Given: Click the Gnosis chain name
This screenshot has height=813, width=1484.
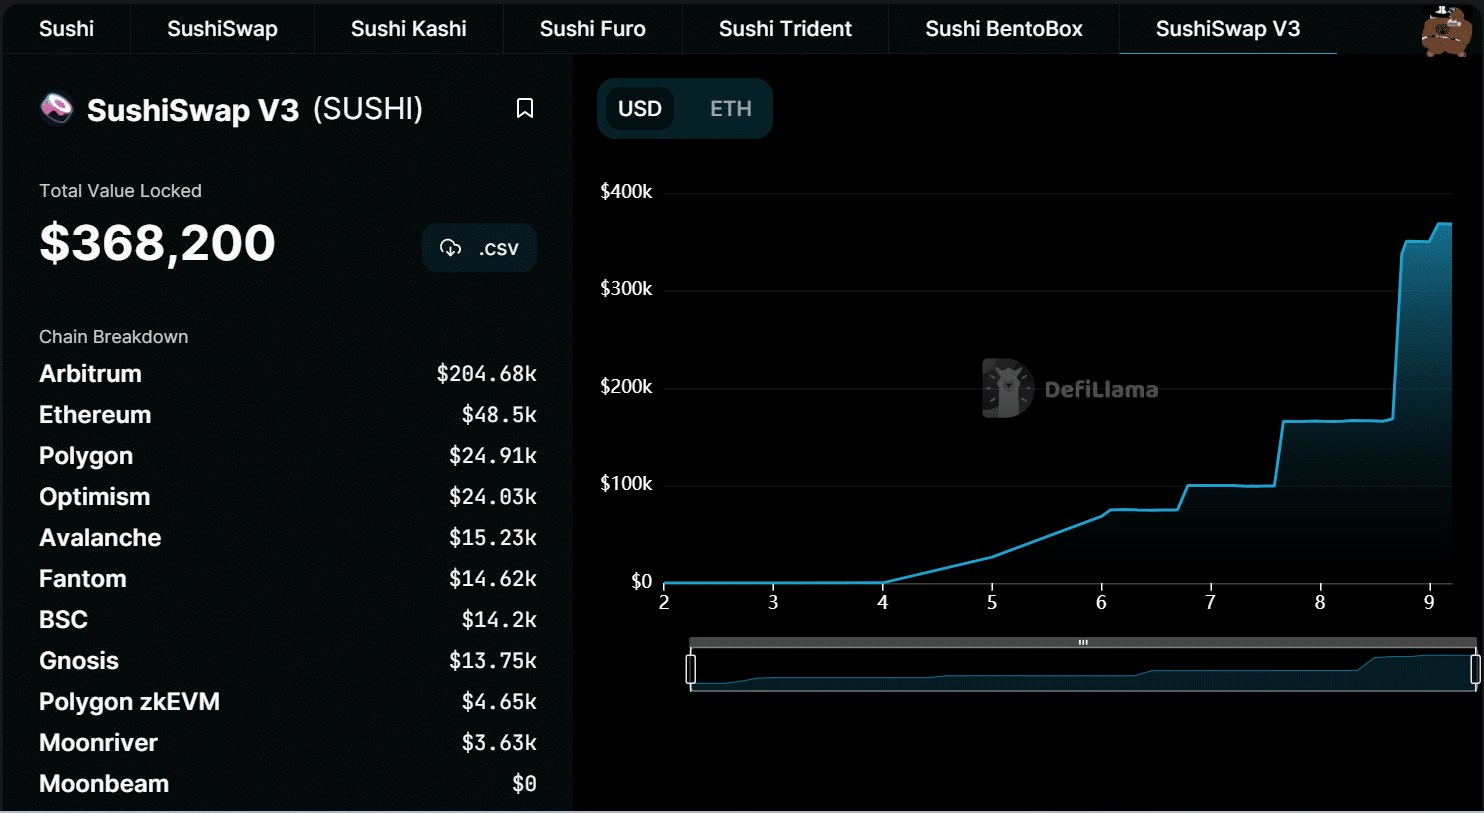Looking at the screenshot, I should (79, 661).
